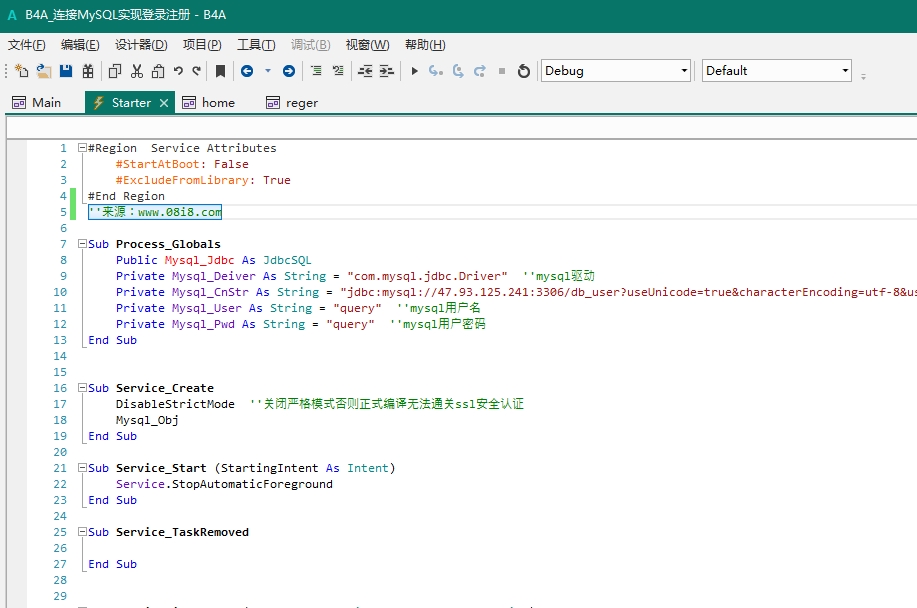This screenshot has height=608, width=917.
Task: Run the project with the play icon
Action: point(415,71)
